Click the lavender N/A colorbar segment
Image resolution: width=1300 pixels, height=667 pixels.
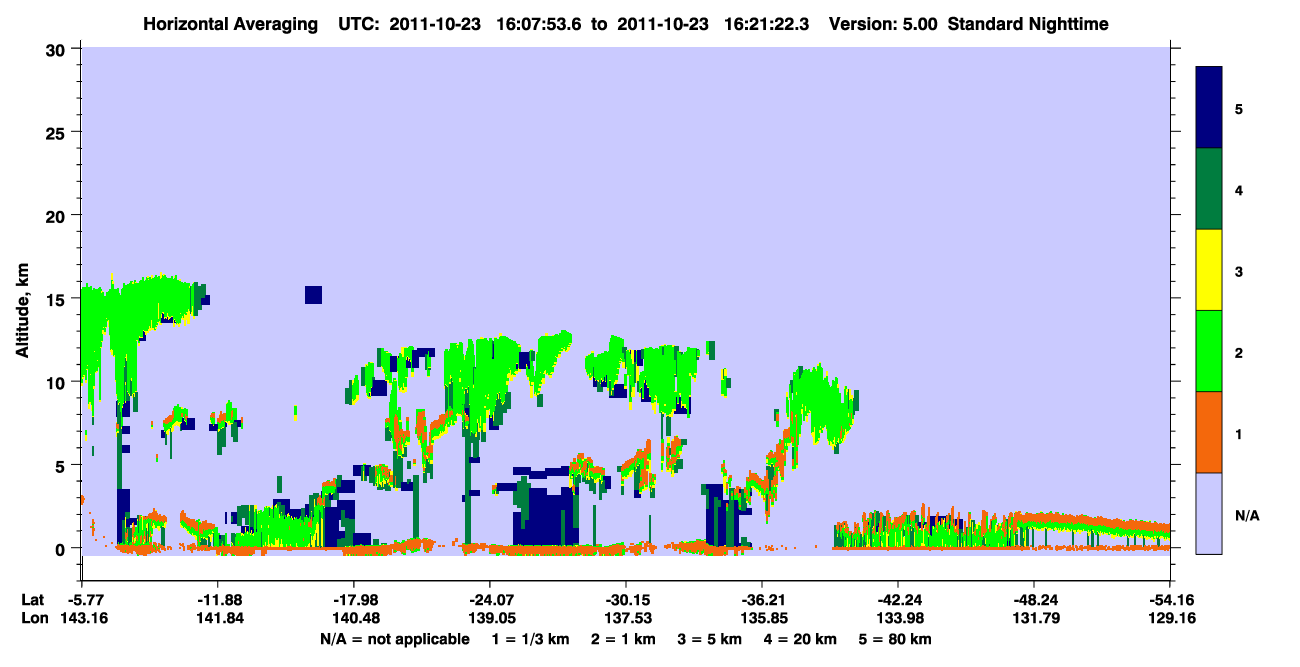point(1209,513)
